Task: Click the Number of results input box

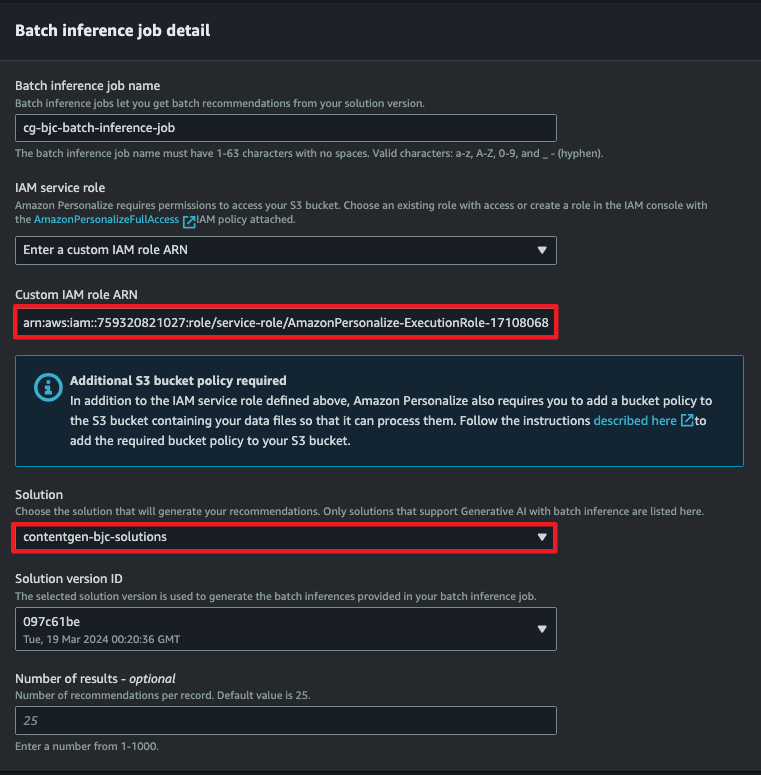Action: pos(286,721)
